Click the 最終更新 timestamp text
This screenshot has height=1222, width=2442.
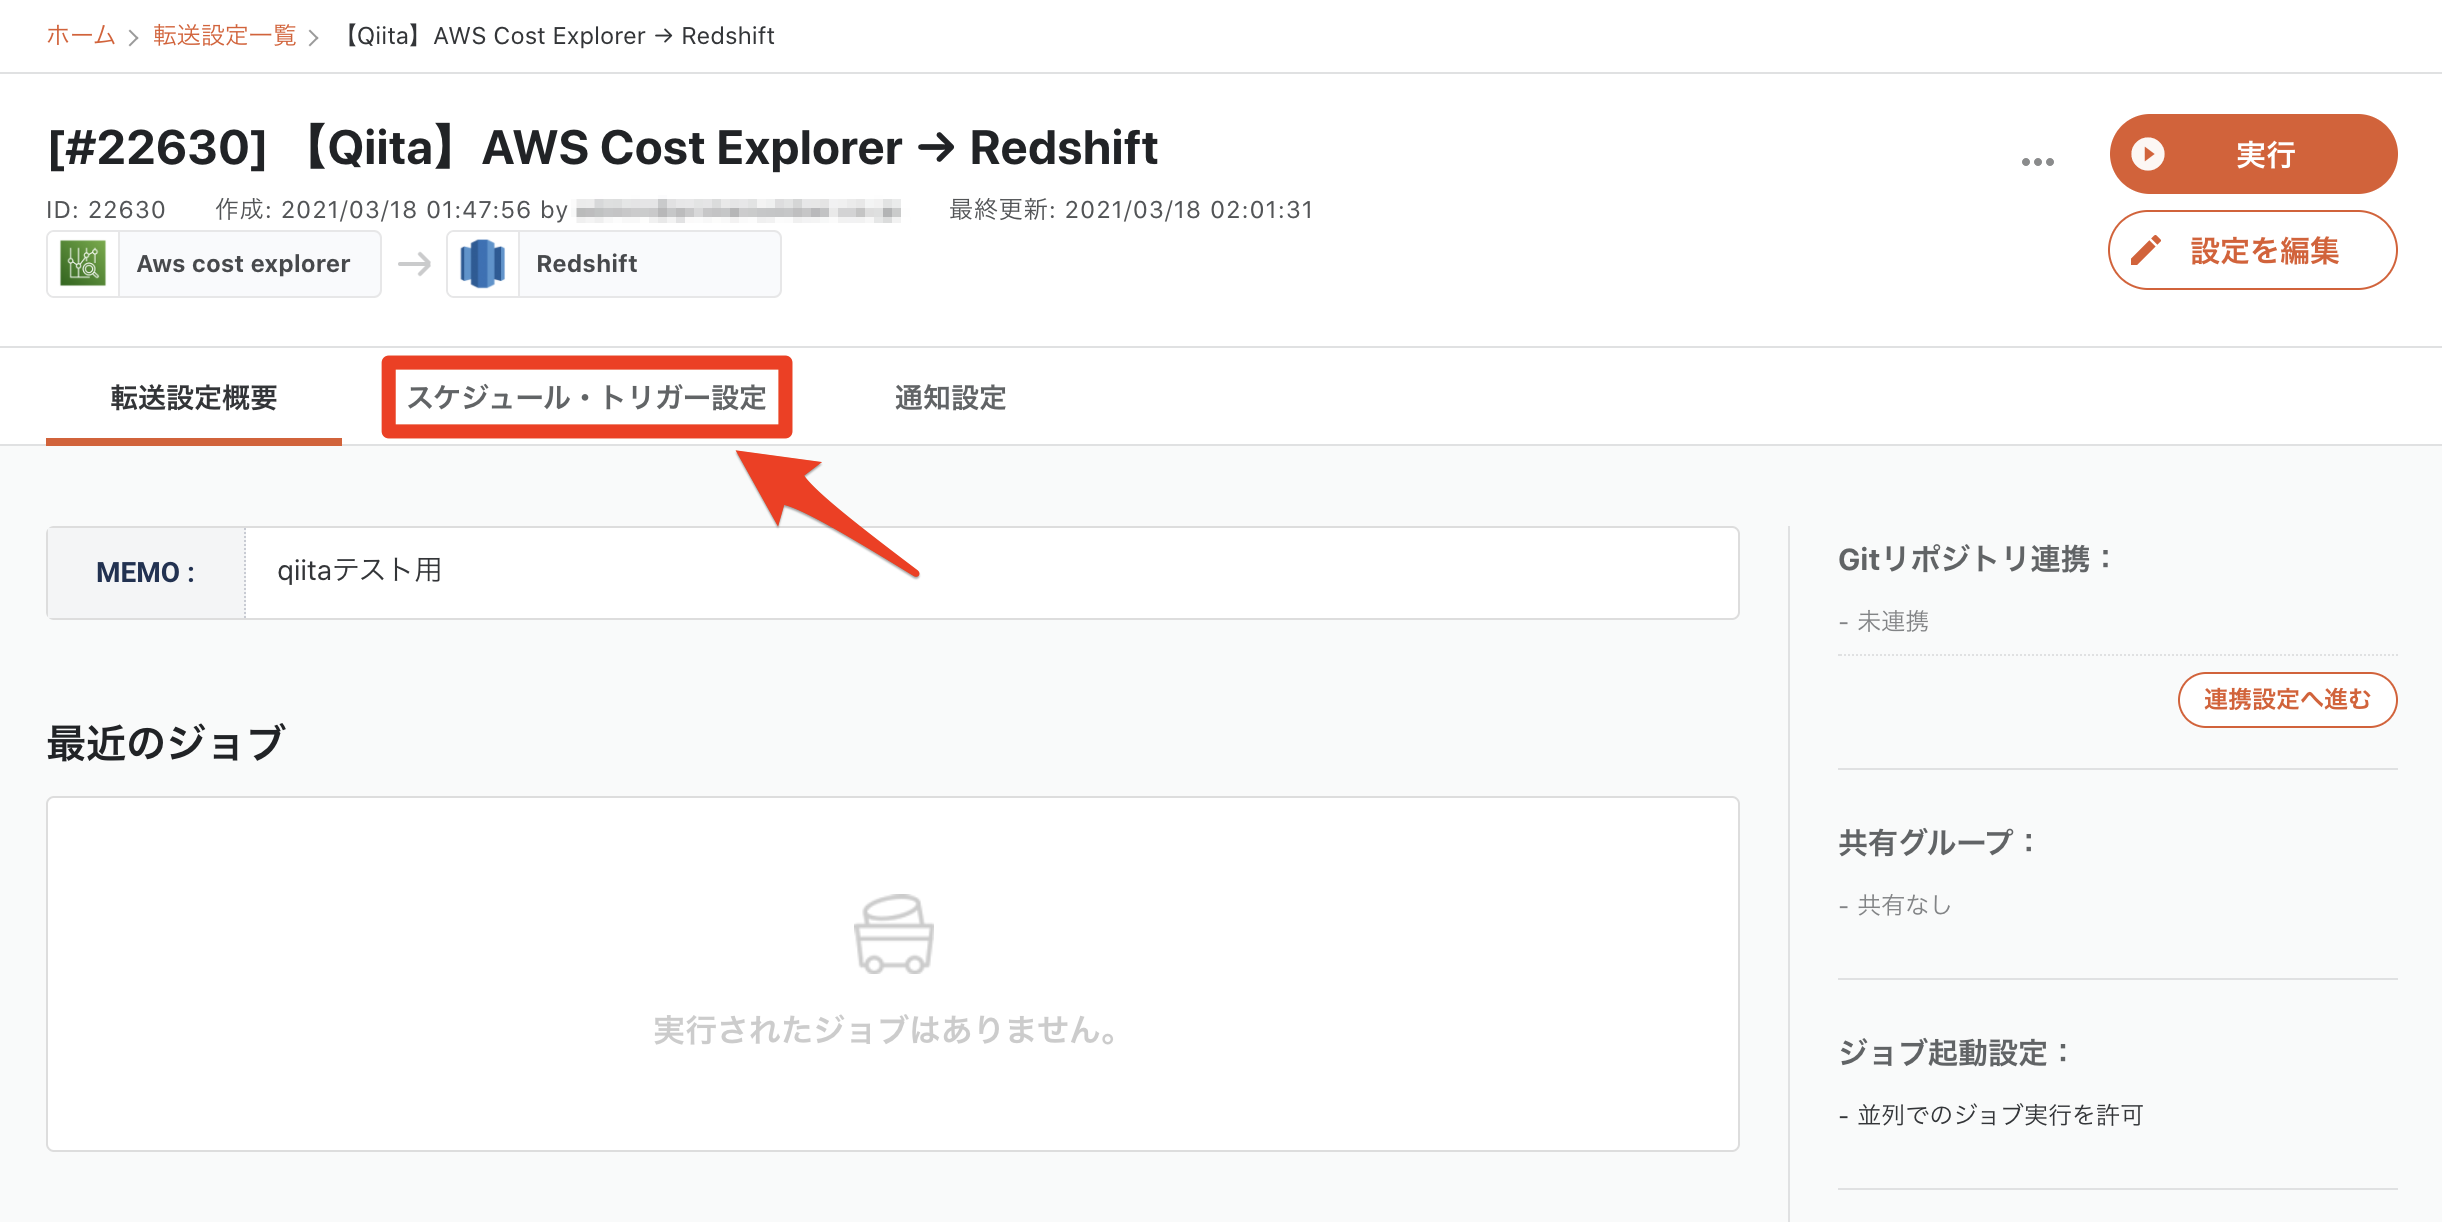1131,210
